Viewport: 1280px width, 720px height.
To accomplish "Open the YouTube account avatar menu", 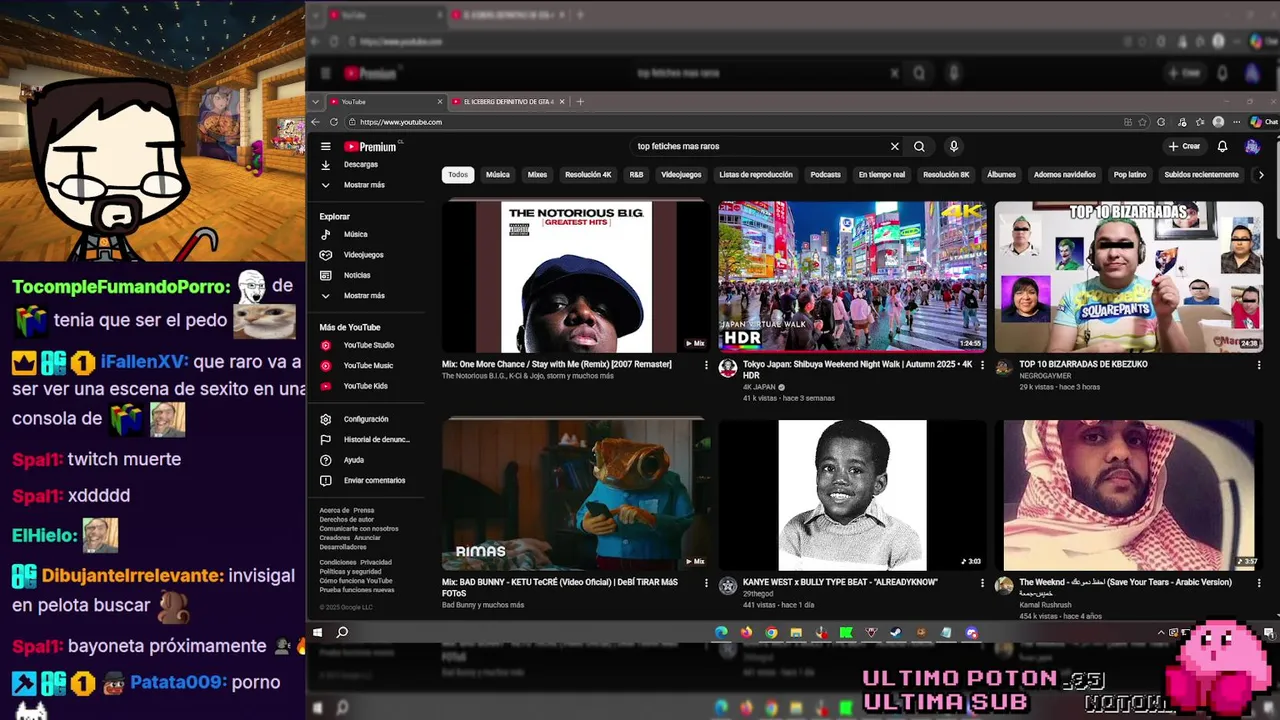I will [x=1252, y=146].
